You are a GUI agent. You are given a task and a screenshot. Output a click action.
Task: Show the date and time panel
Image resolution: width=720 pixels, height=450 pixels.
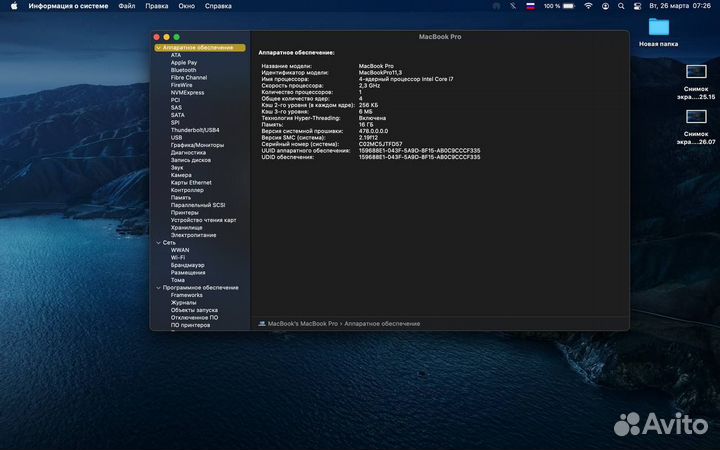(680, 6)
